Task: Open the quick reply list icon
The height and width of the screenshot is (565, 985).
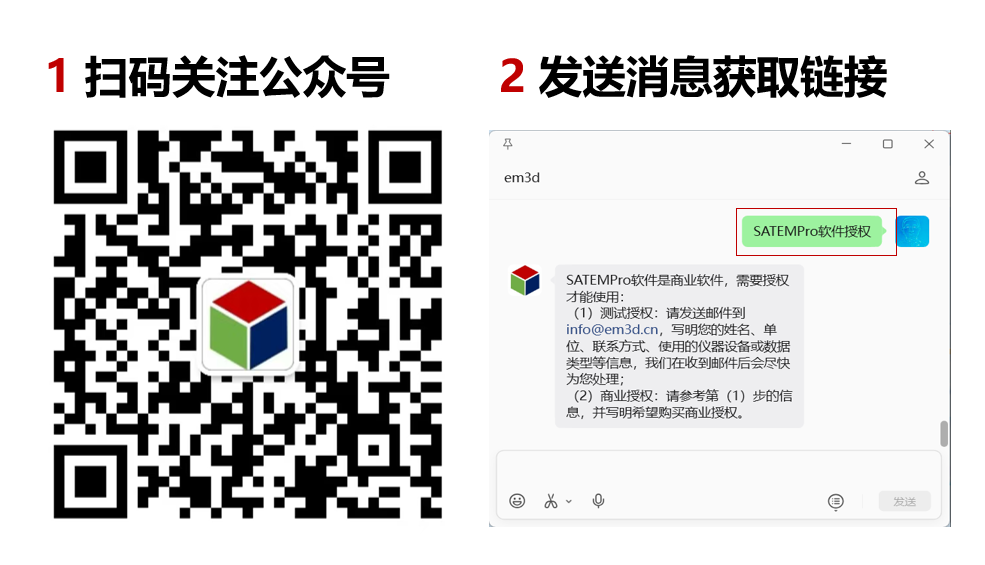Action: (835, 501)
